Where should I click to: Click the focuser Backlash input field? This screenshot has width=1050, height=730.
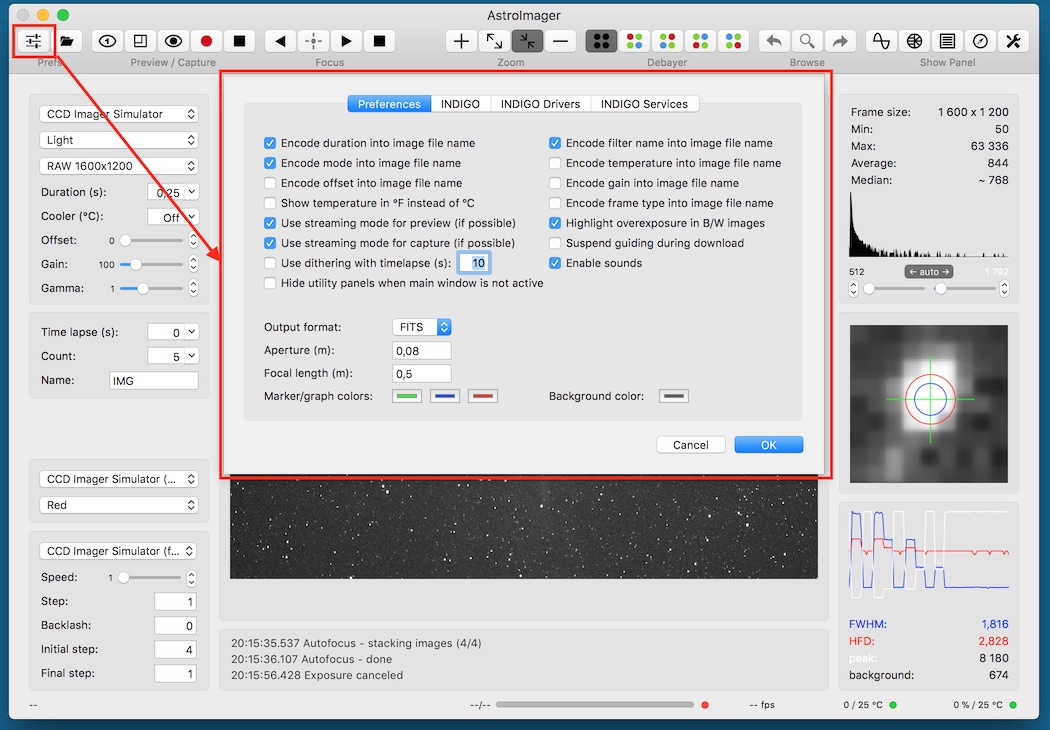(x=175, y=626)
